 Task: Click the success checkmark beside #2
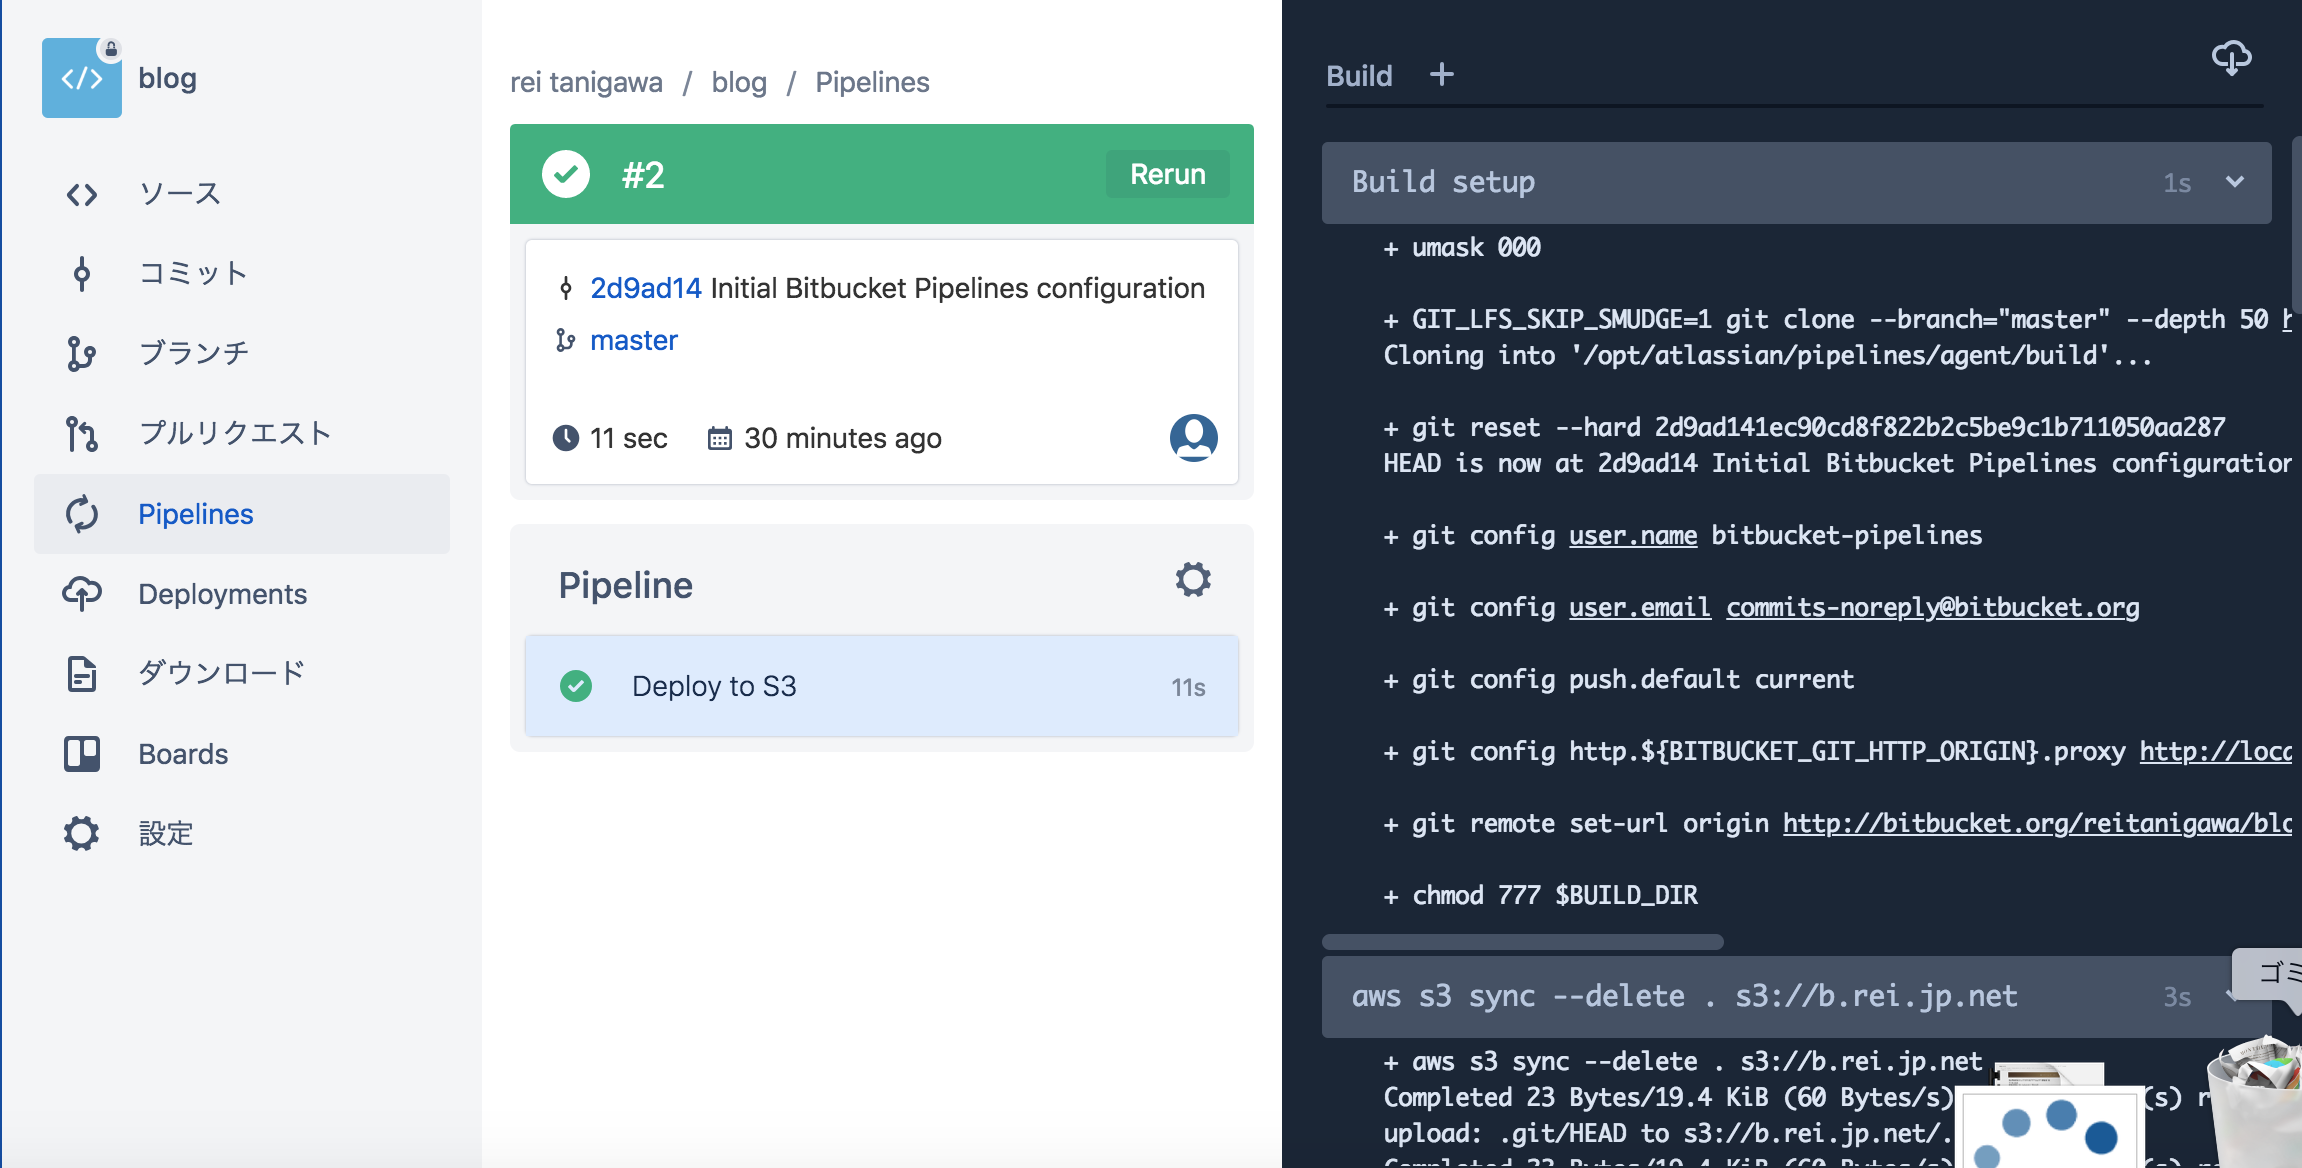click(566, 174)
